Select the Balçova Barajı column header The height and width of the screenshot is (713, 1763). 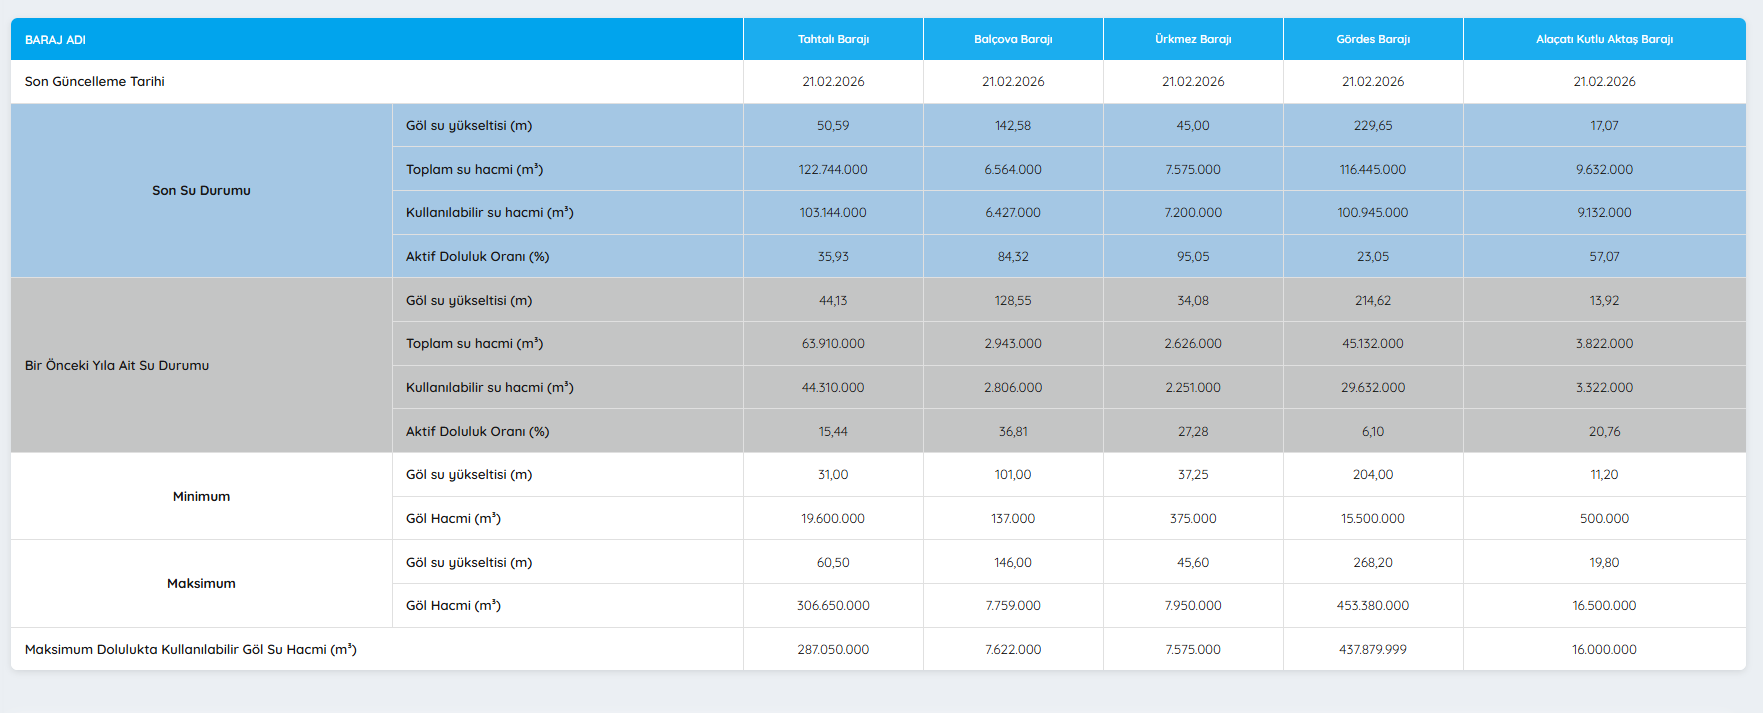[1013, 40]
